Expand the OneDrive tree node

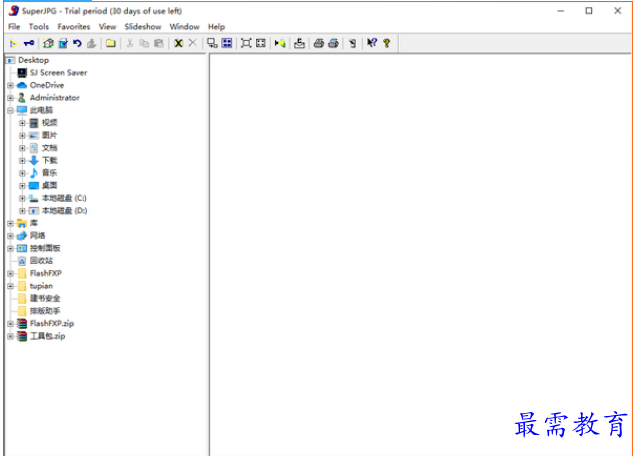coord(11,85)
